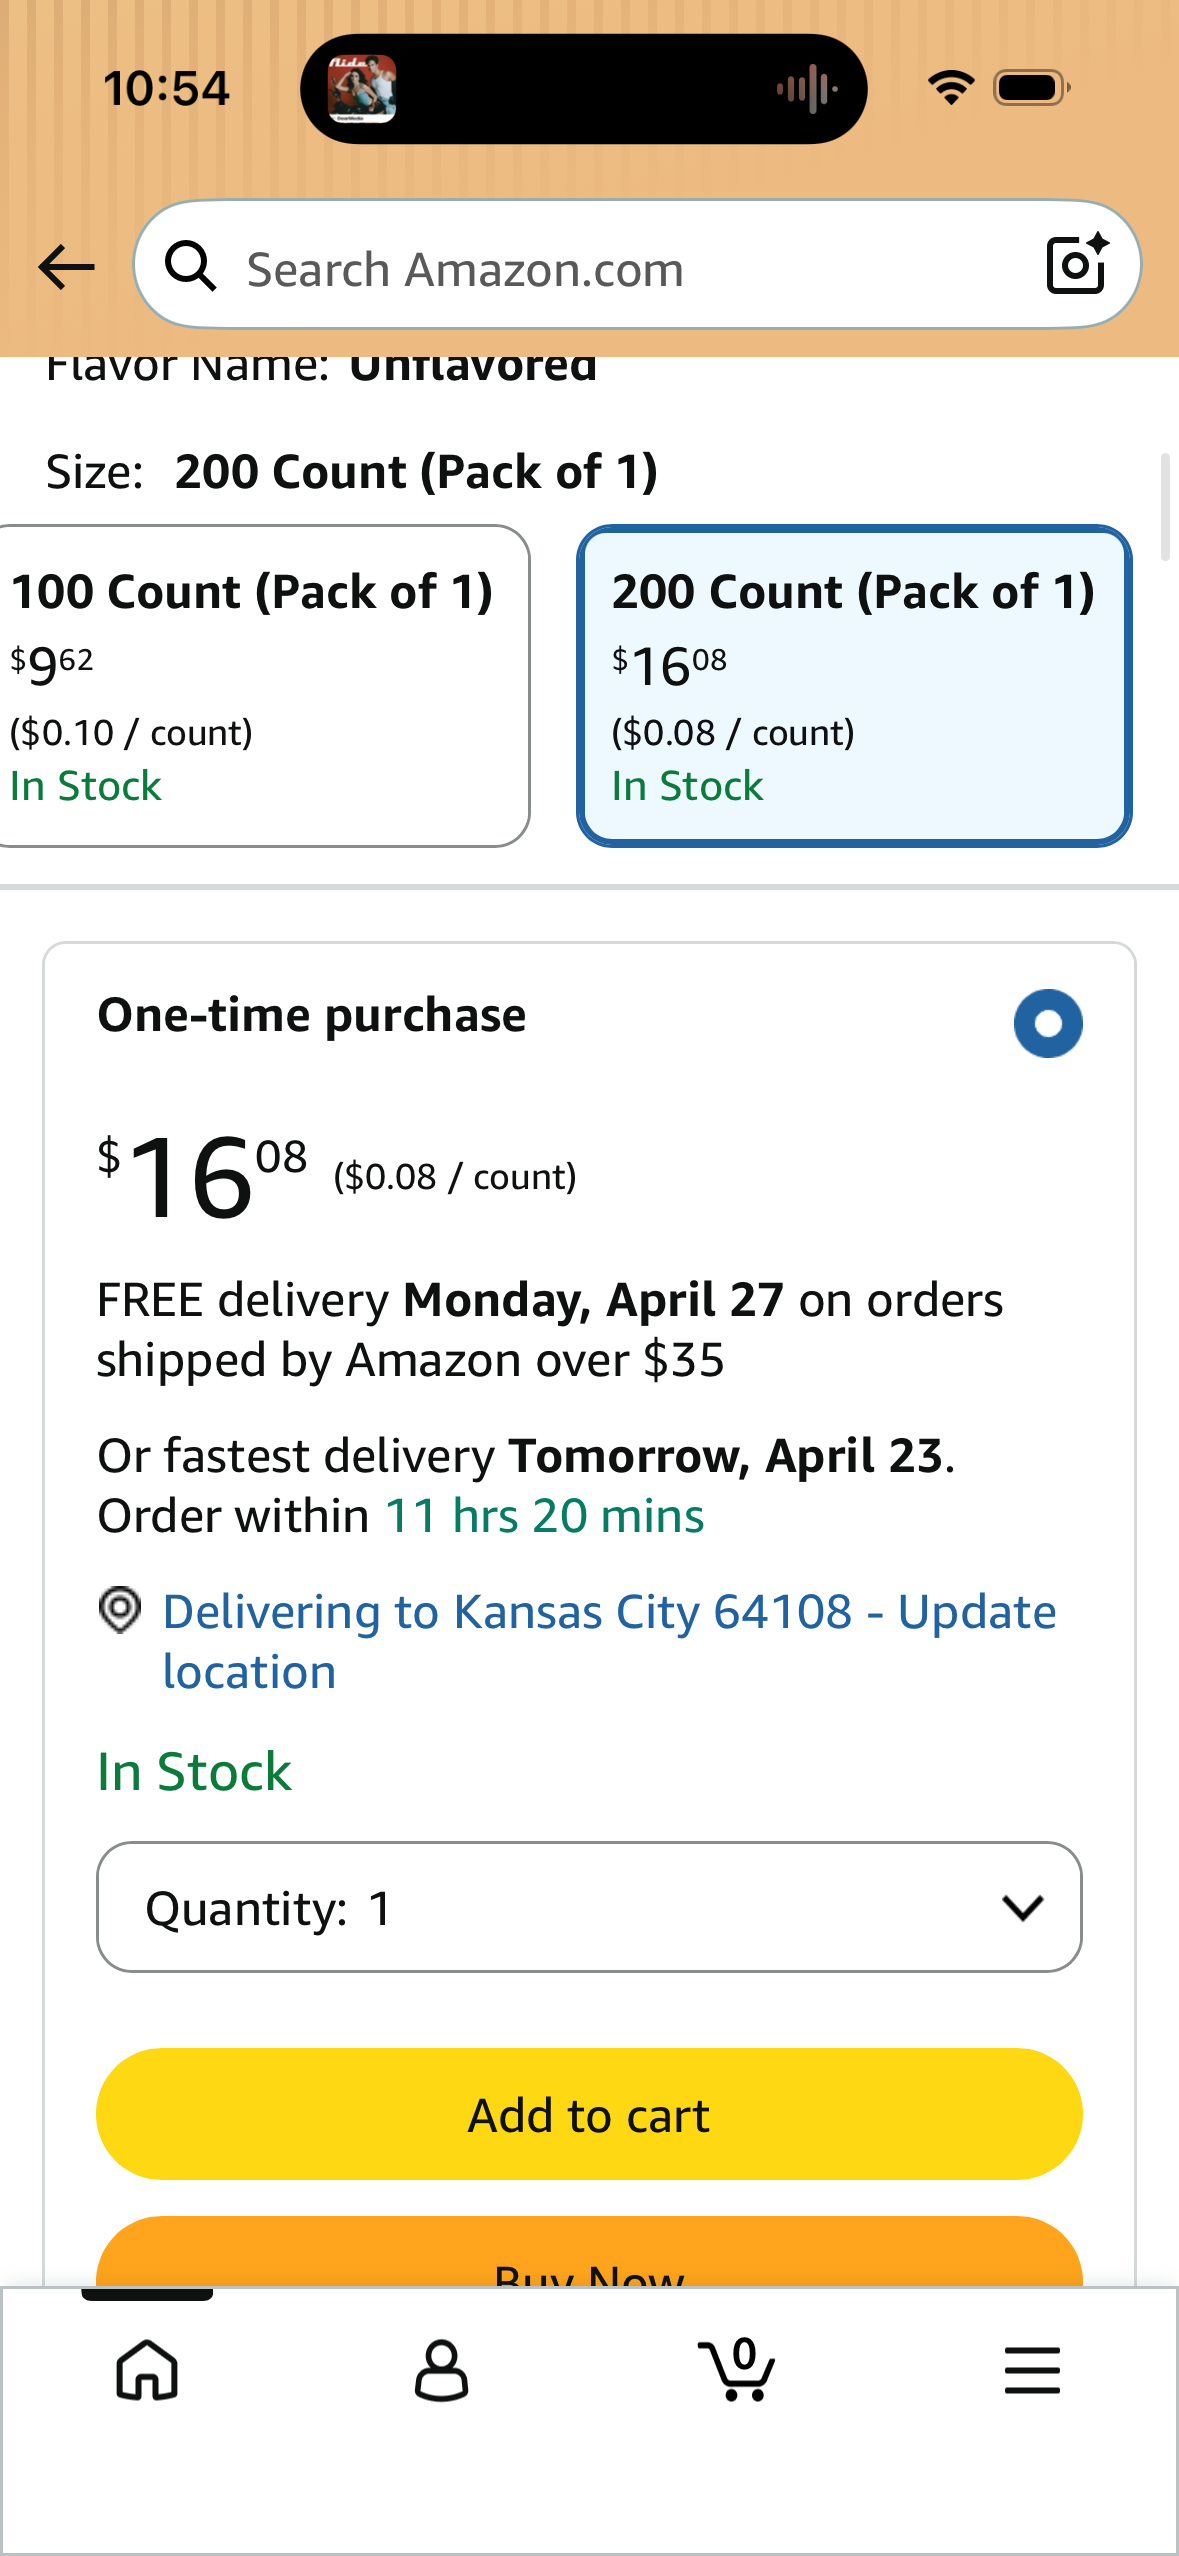Click the page scrollbar on right edge
This screenshot has height=2556, width=1179.
pyautogui.click(x=1165, y=507)
